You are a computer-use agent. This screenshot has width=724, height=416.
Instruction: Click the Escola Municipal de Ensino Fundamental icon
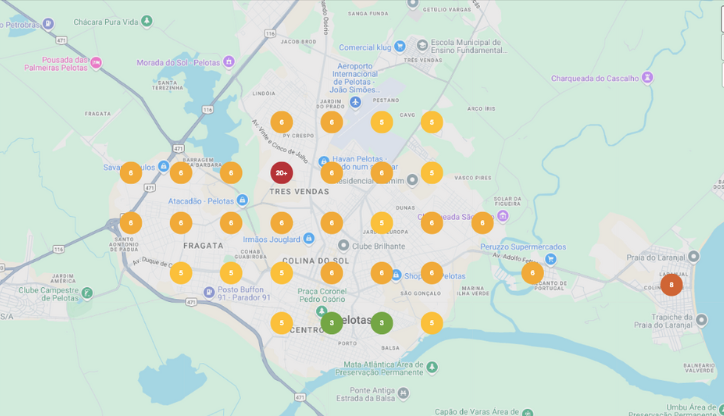(x=422, y=45)
